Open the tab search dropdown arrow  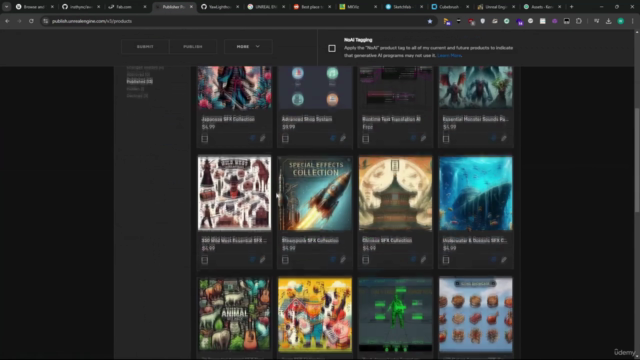[x=7, y=7]
